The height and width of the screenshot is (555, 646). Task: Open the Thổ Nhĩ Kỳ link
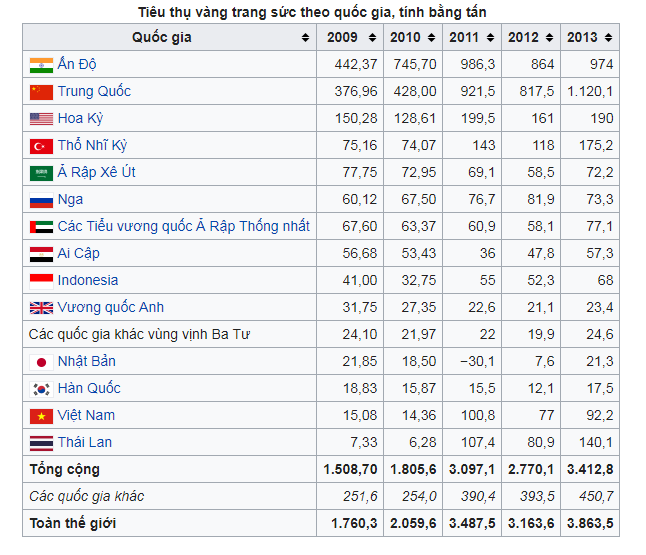coord(92,145)
